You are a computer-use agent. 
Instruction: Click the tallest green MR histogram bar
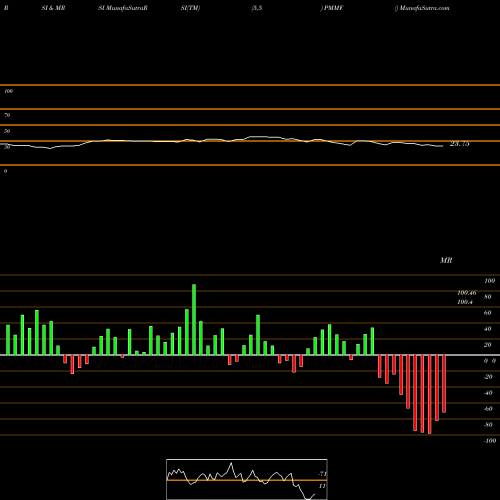pos(194,320)
